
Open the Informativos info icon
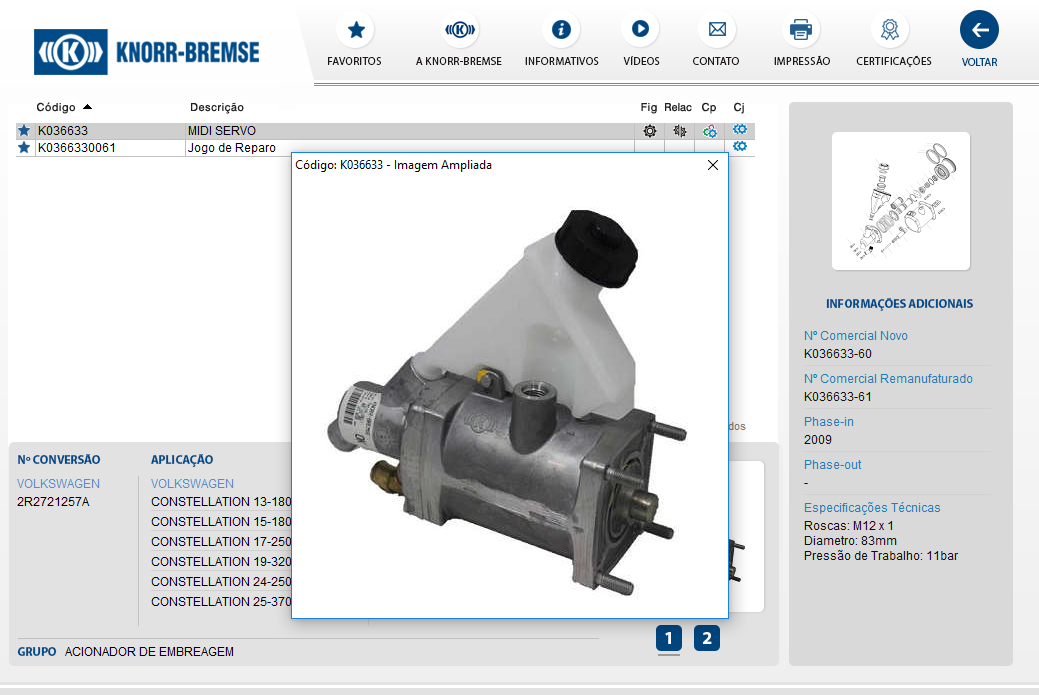point(561,31)
